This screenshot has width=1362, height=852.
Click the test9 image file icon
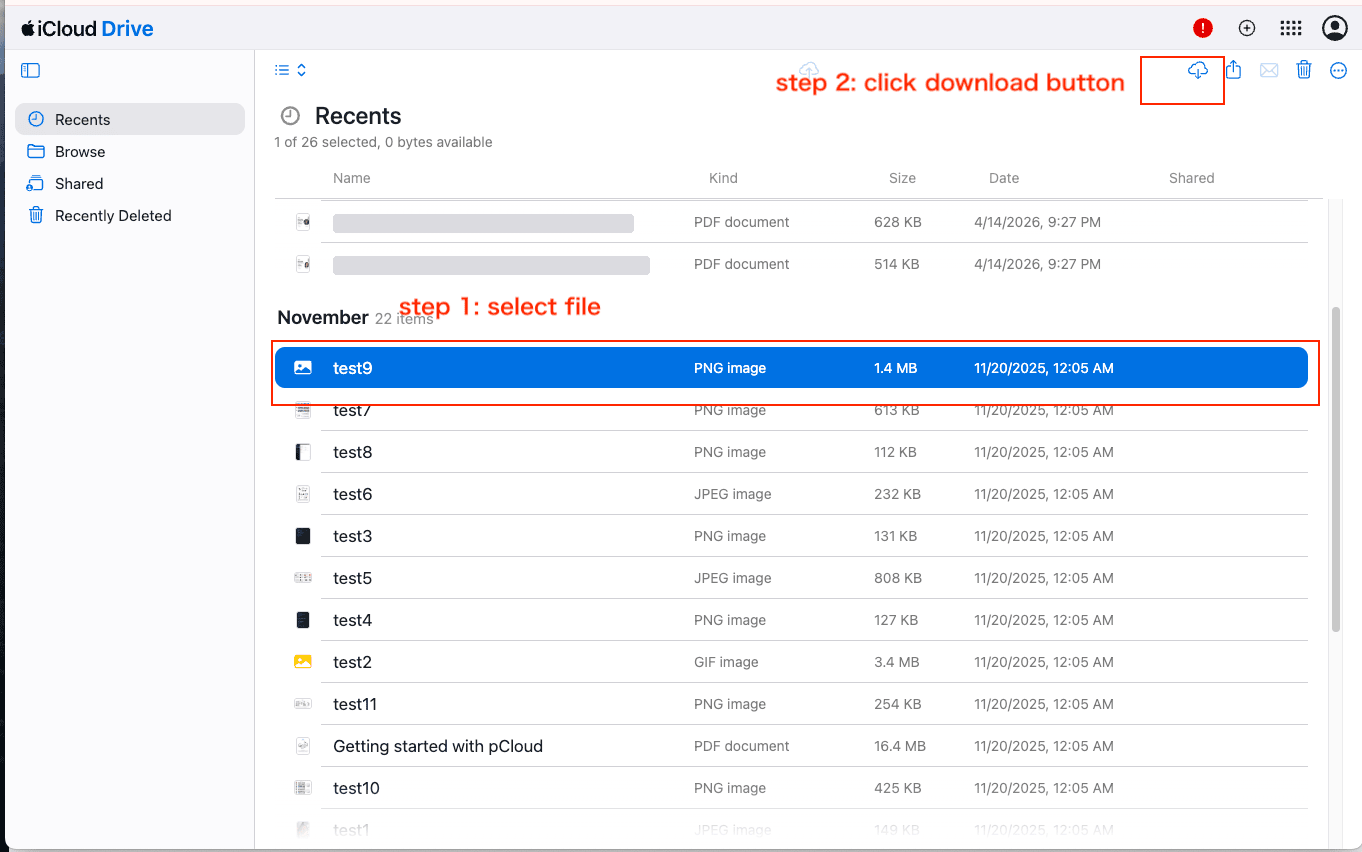tap(303, 368)
